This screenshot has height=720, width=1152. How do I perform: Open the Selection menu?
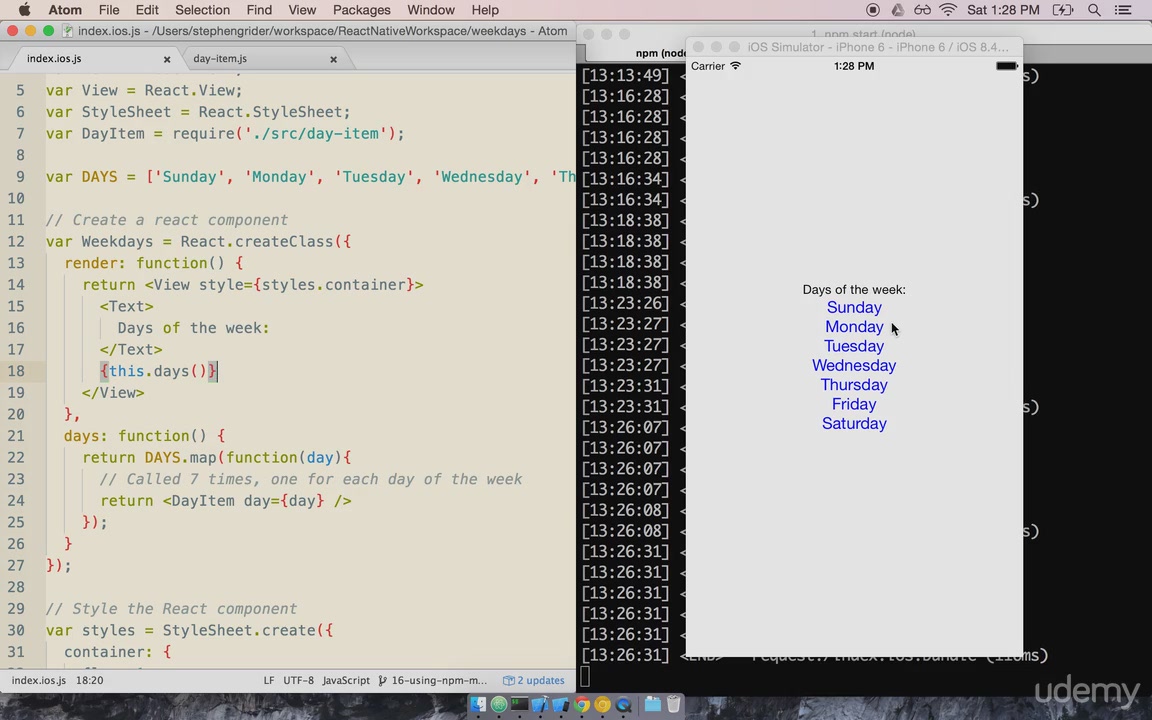(202, 10)
